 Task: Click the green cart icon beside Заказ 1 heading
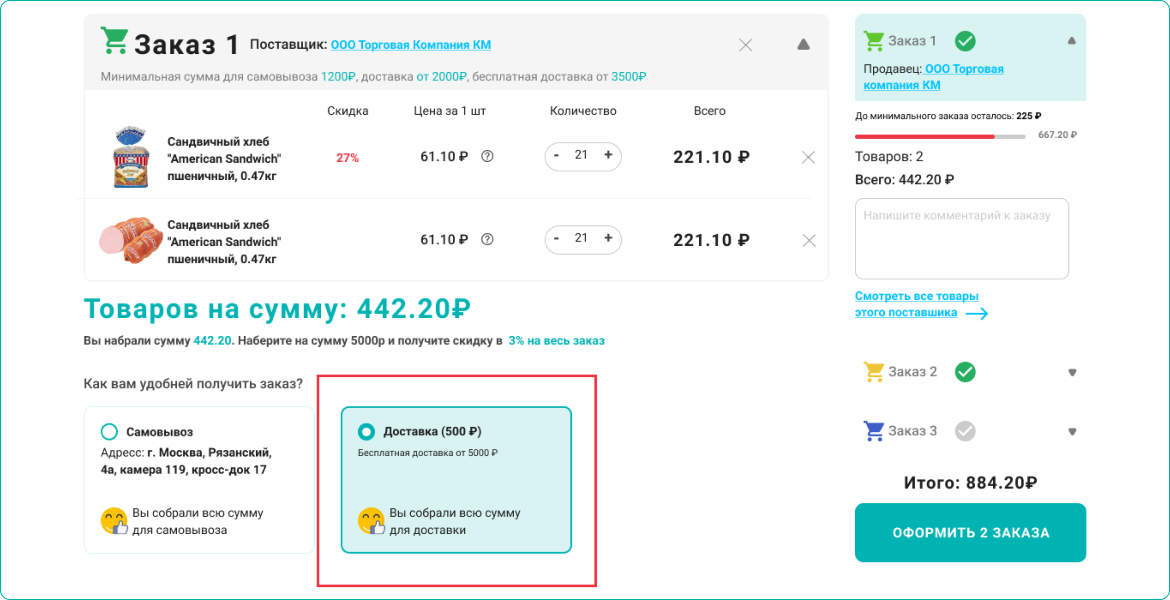point(114,42)
